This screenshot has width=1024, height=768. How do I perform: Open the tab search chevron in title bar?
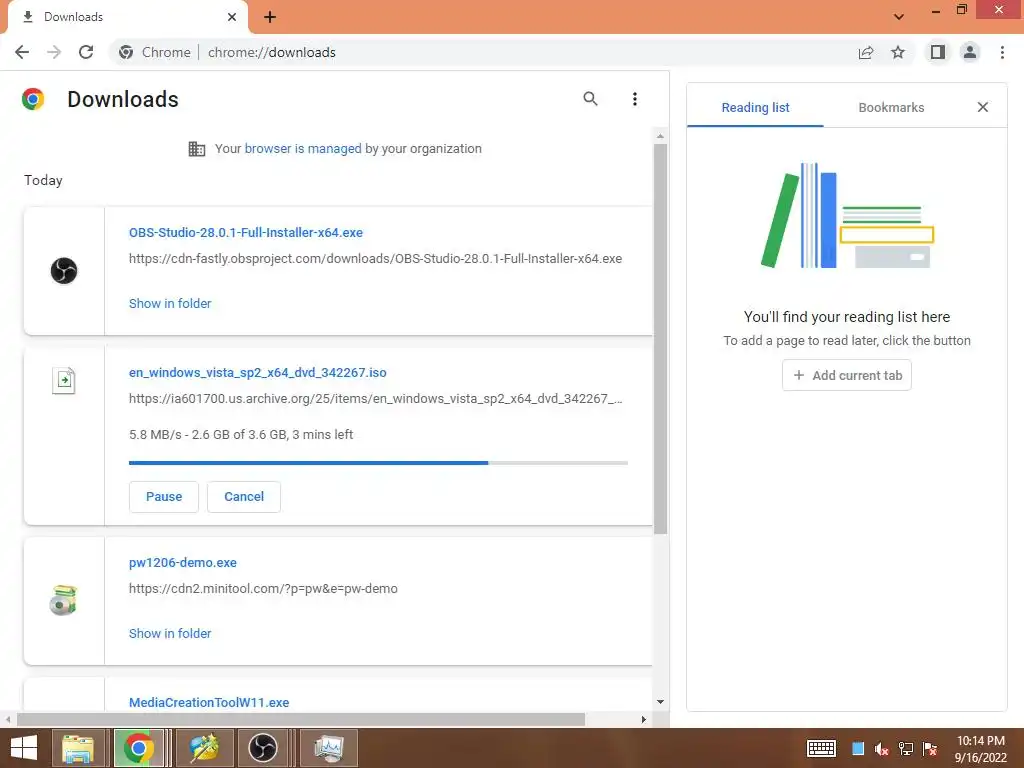point(899,16)
